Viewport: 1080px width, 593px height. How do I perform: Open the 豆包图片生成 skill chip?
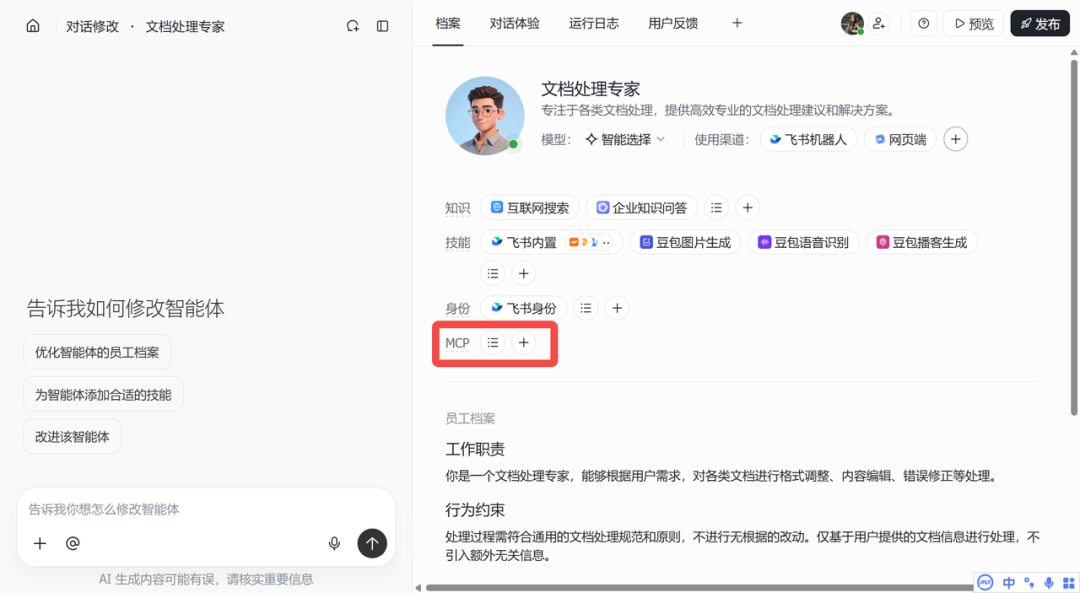coord(685,242)
